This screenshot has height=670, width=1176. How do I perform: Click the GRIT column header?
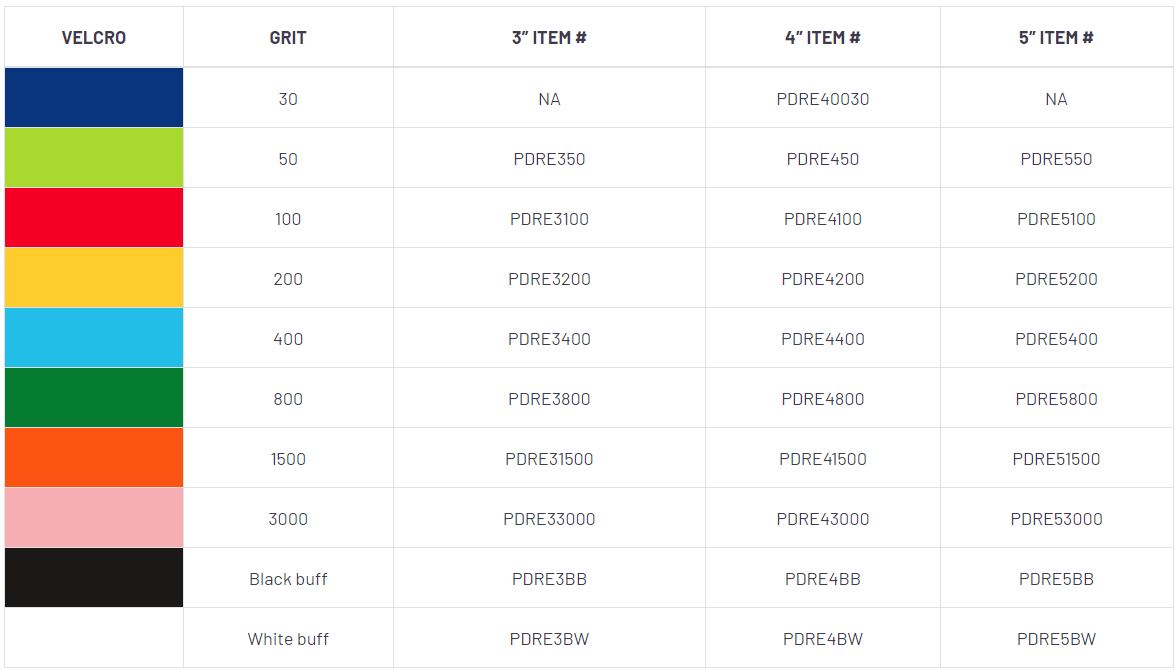pos(288,38)
